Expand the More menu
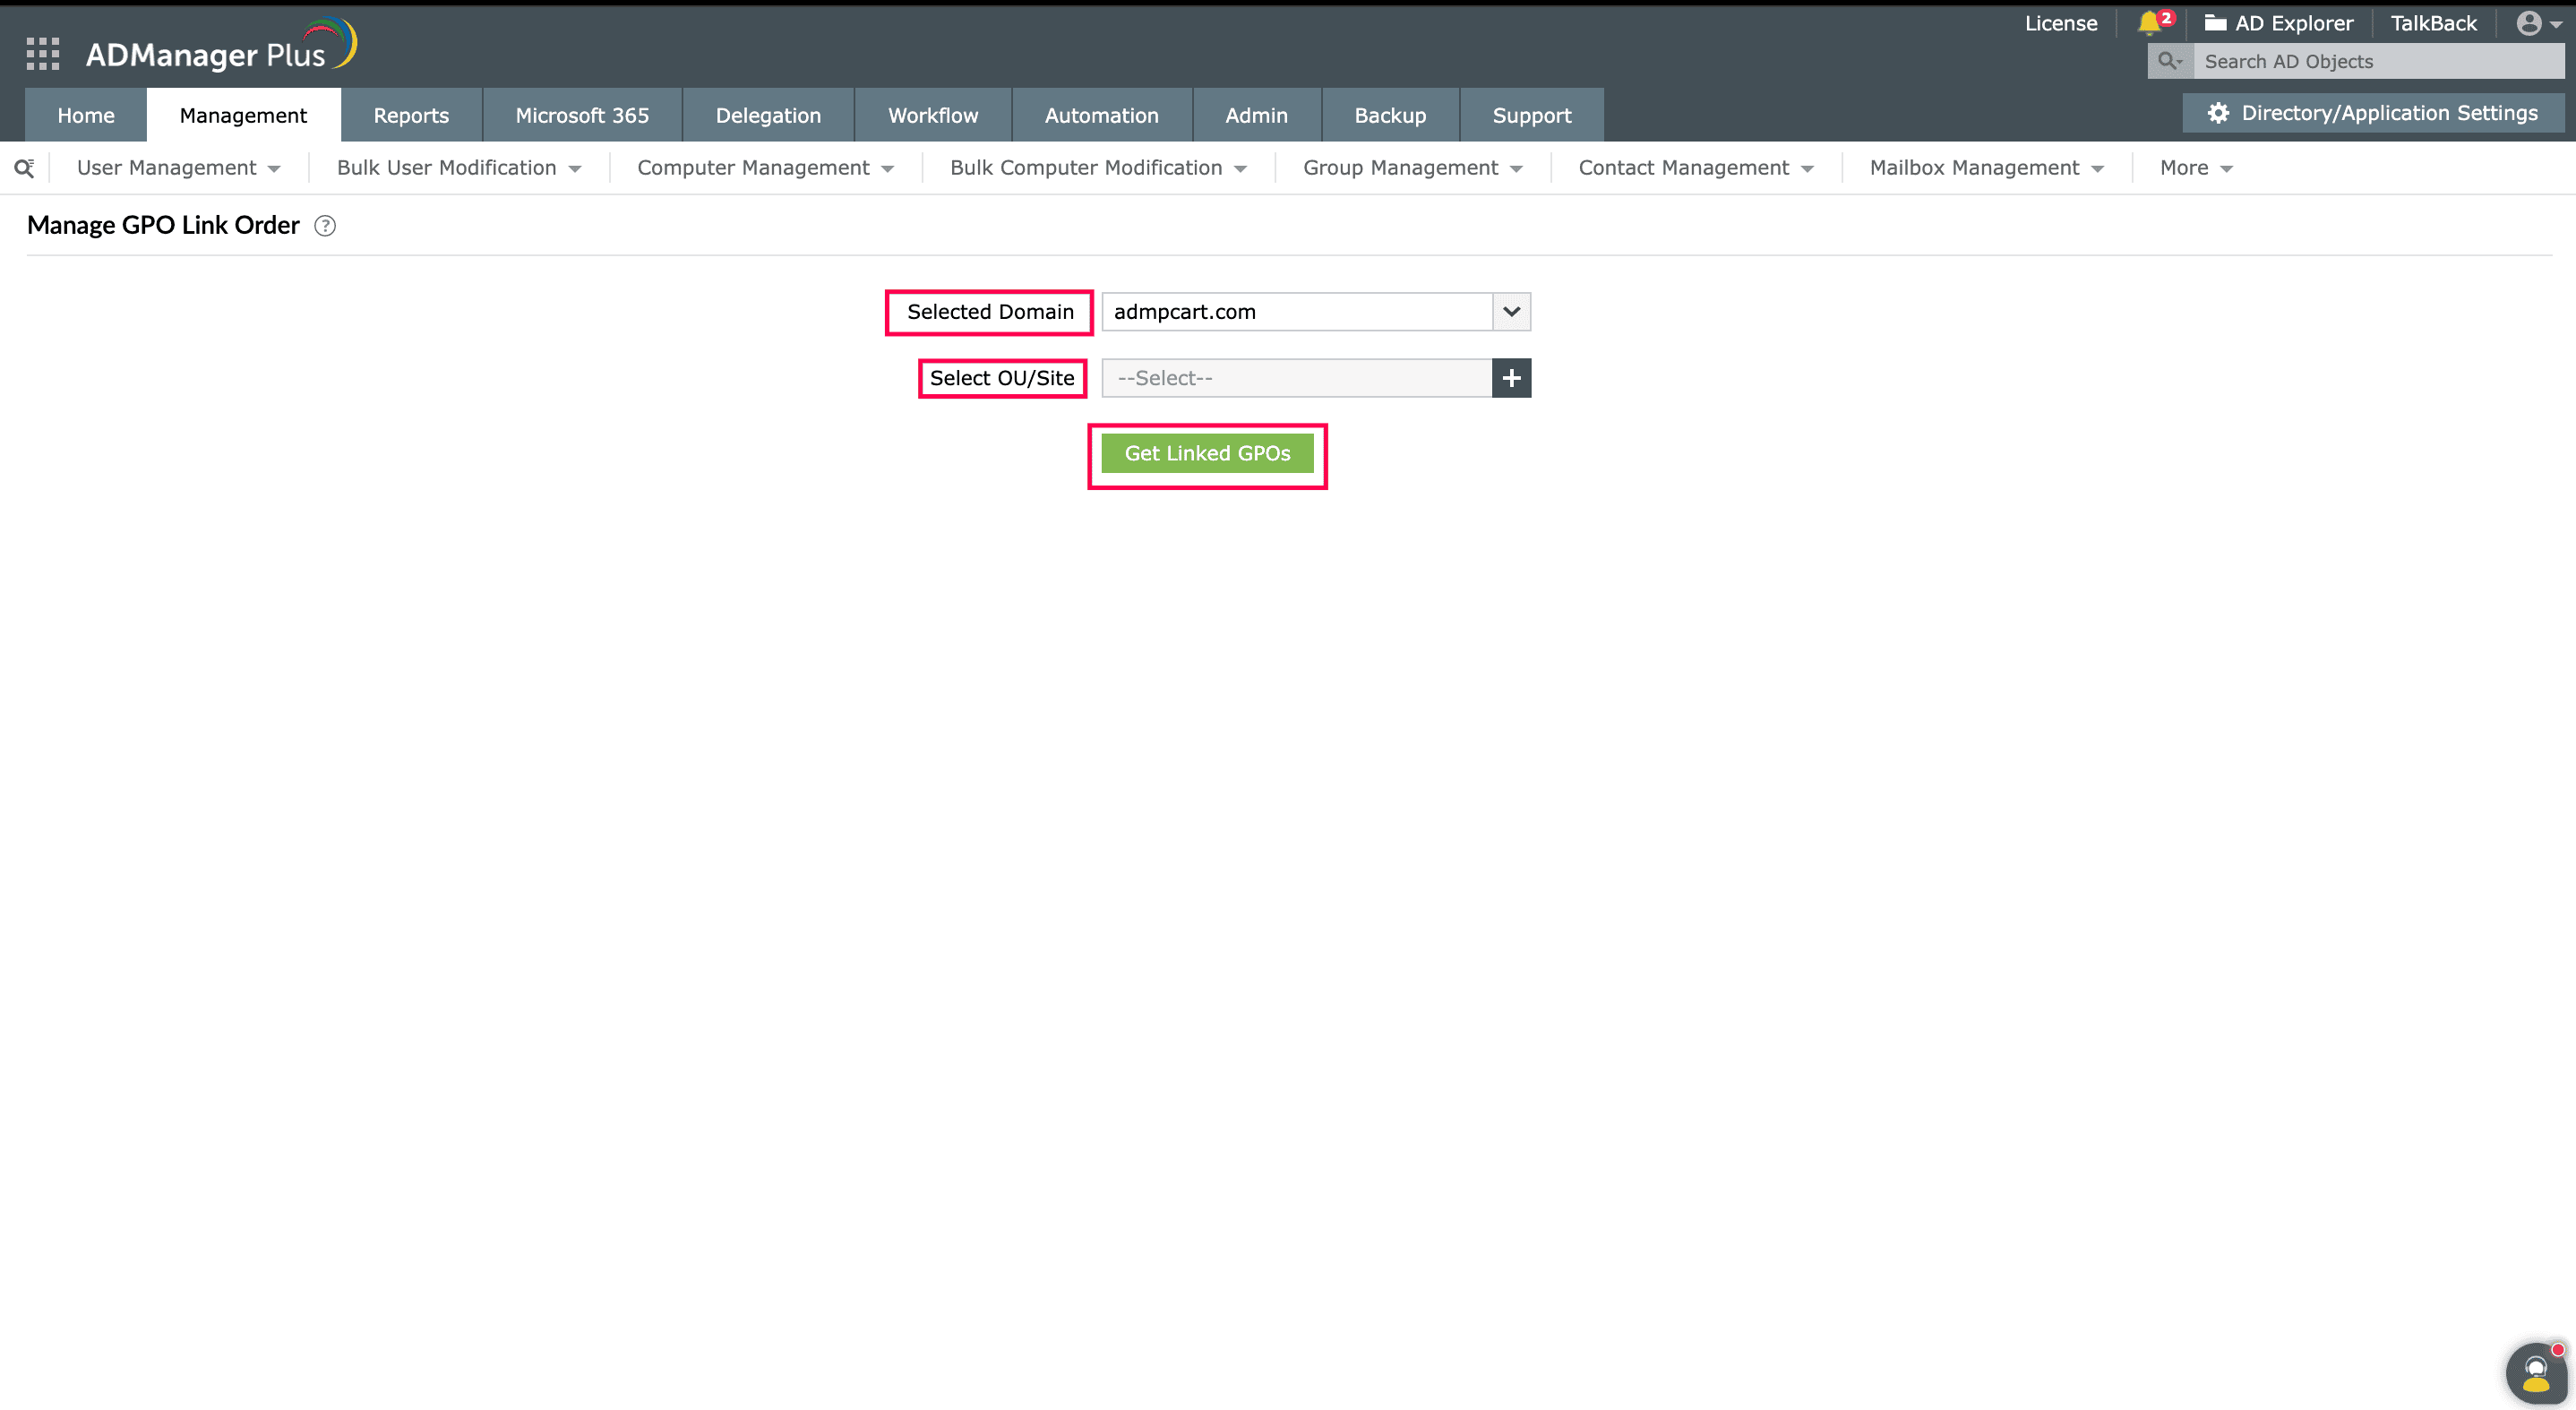 point(2195,167)
